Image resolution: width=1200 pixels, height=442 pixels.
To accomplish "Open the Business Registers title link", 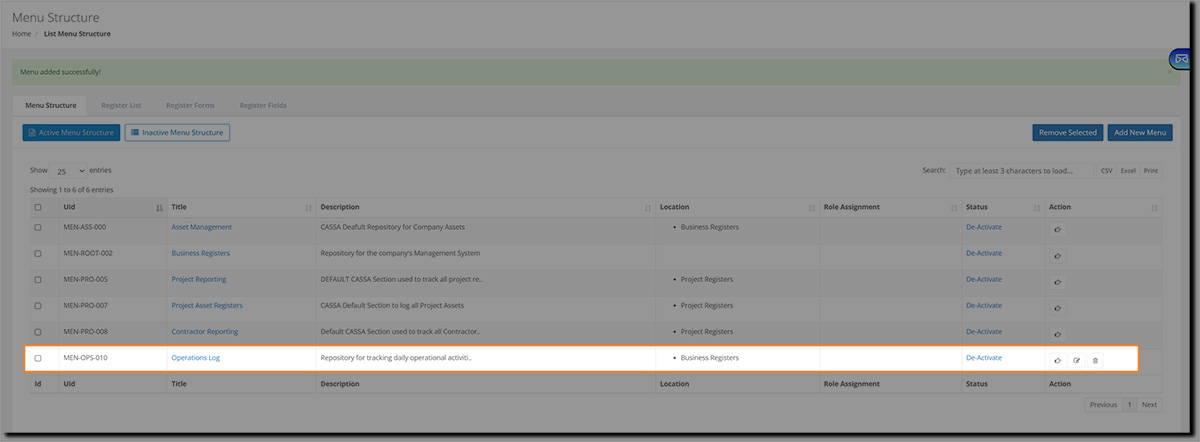I will point(200,254).
